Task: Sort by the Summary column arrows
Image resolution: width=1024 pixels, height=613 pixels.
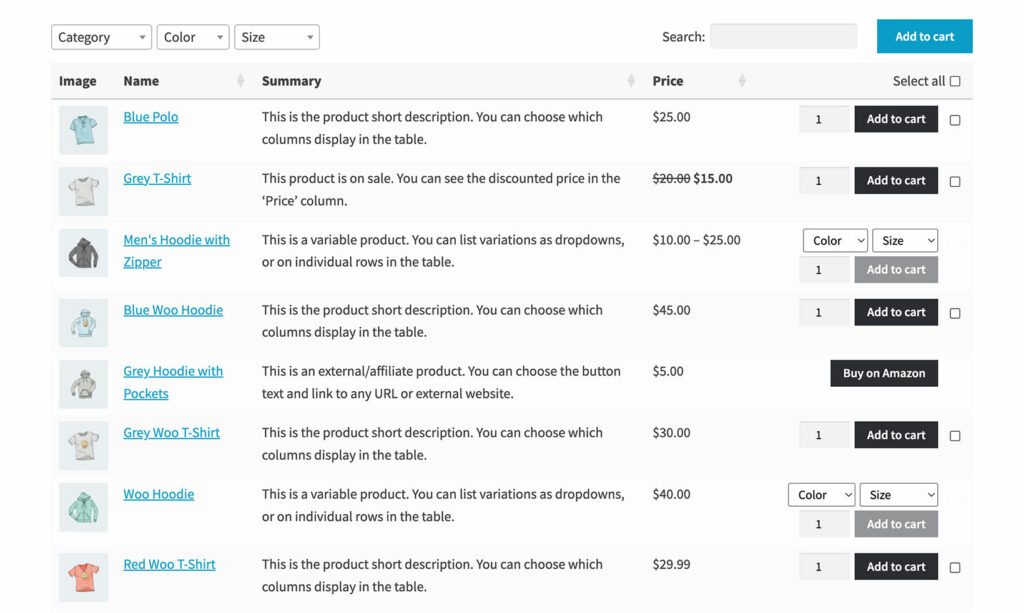Action: click(631, 81)
